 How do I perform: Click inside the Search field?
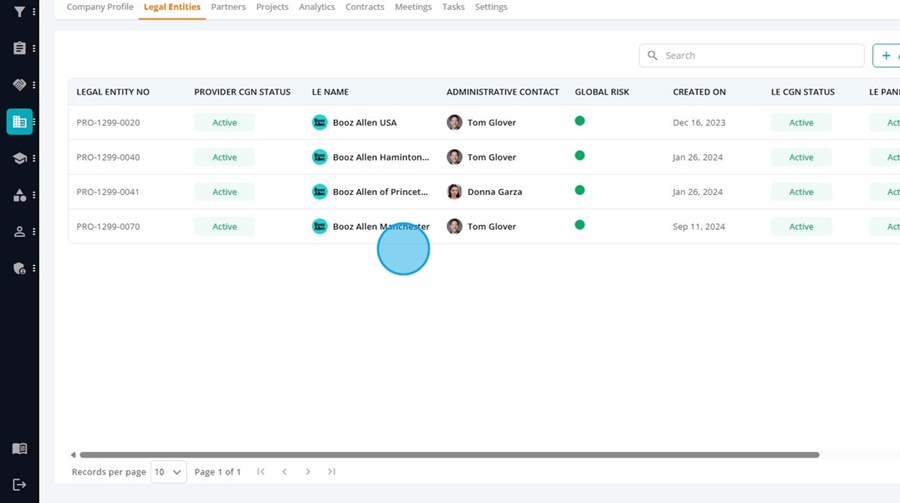752,56
